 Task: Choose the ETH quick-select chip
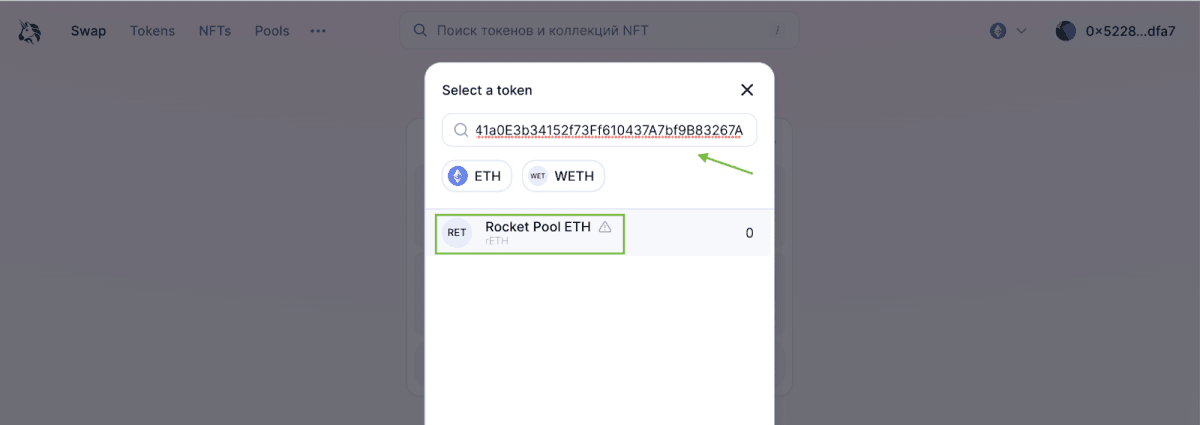click(477, 176)
